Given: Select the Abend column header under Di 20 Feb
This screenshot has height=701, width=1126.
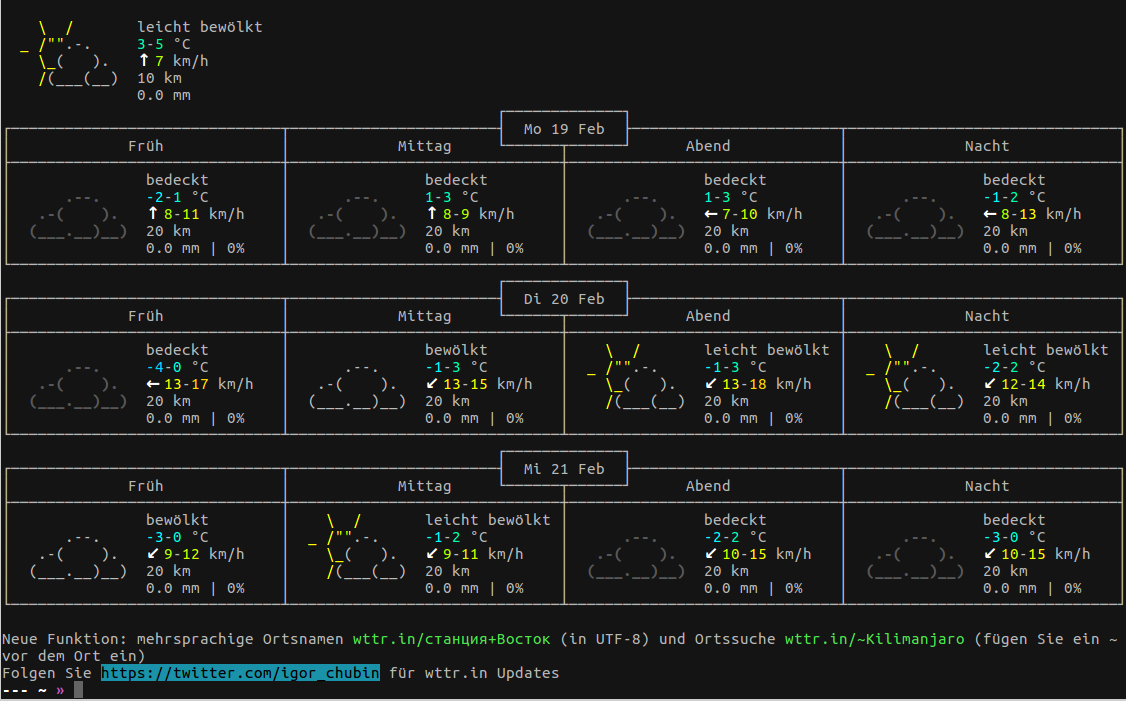Looking at the screenshot, I should (x=707, y=316).
